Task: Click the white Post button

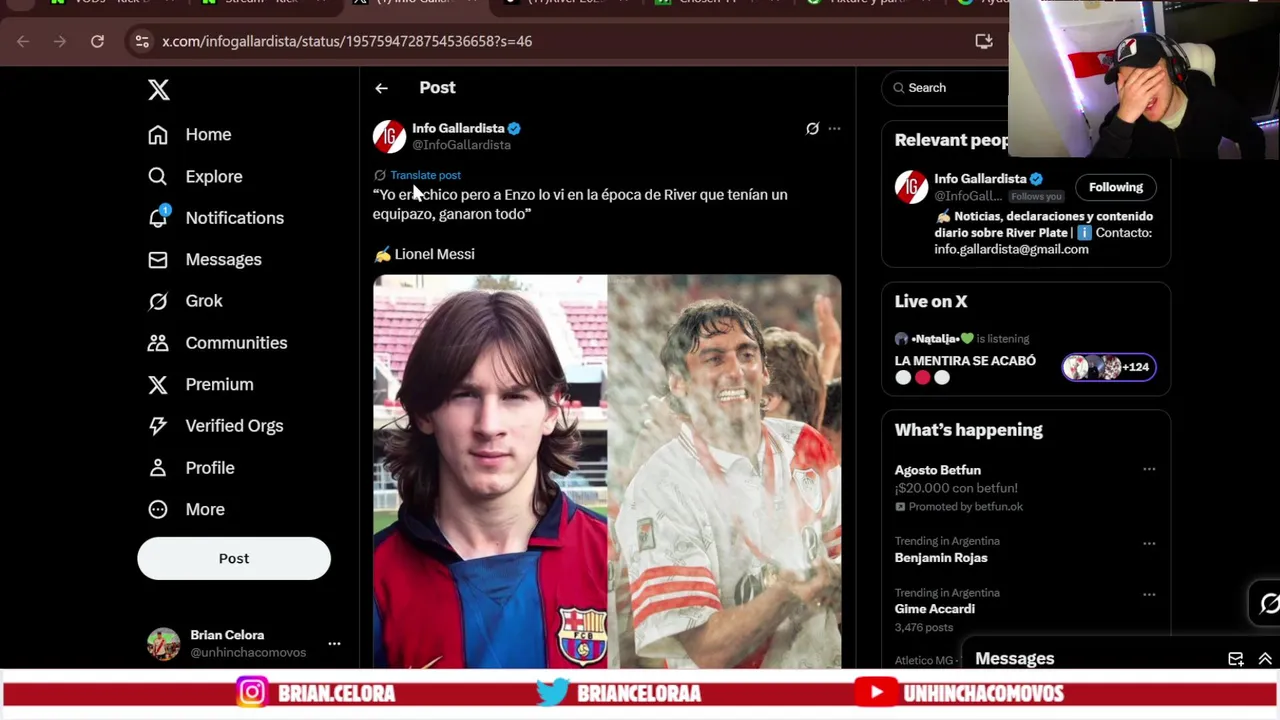Action: (x=234, y=558)
